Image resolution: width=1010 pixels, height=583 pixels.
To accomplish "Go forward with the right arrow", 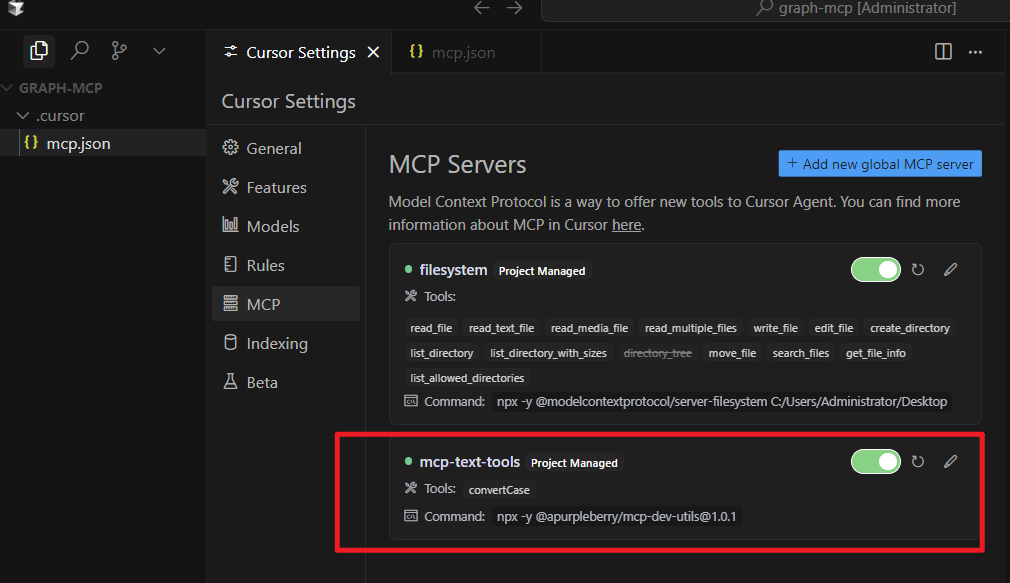I will coord(514,8).
